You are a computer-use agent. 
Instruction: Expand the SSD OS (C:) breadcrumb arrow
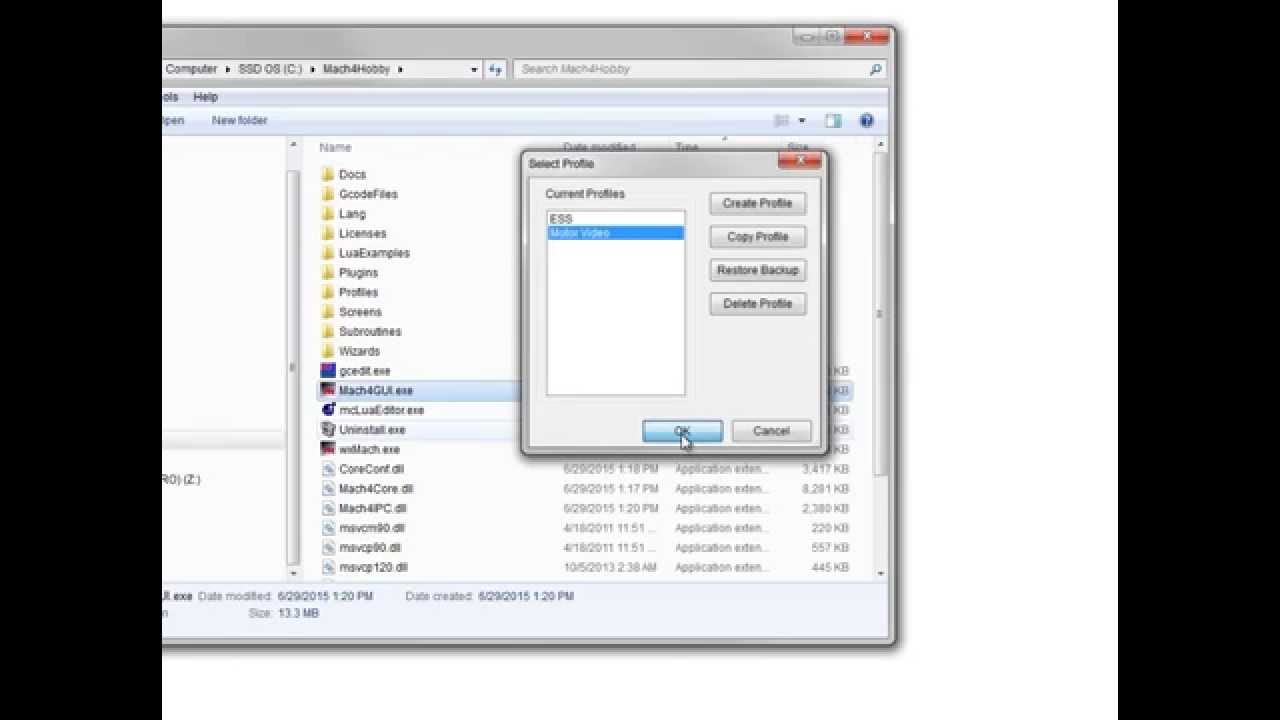pyautogui.click(x=313, y=69)
